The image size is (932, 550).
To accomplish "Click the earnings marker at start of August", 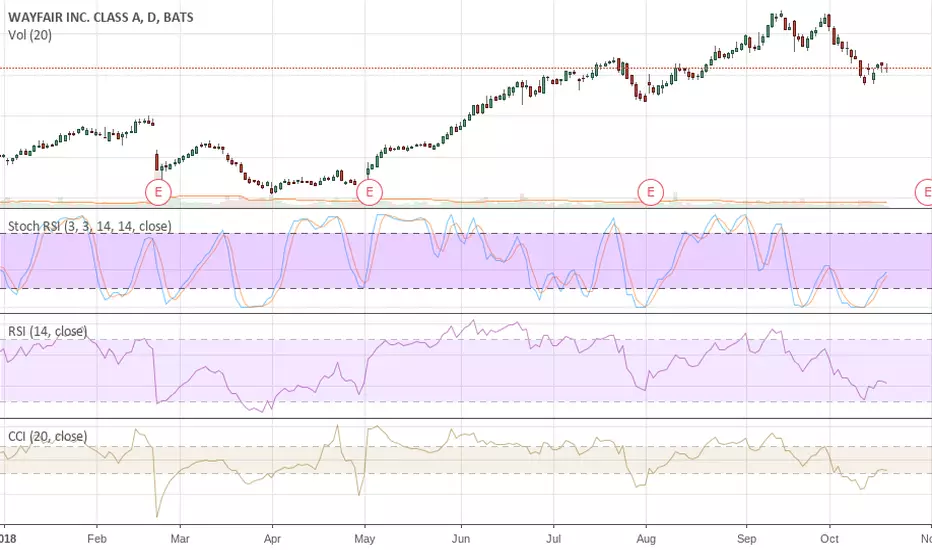I will 650,192.
